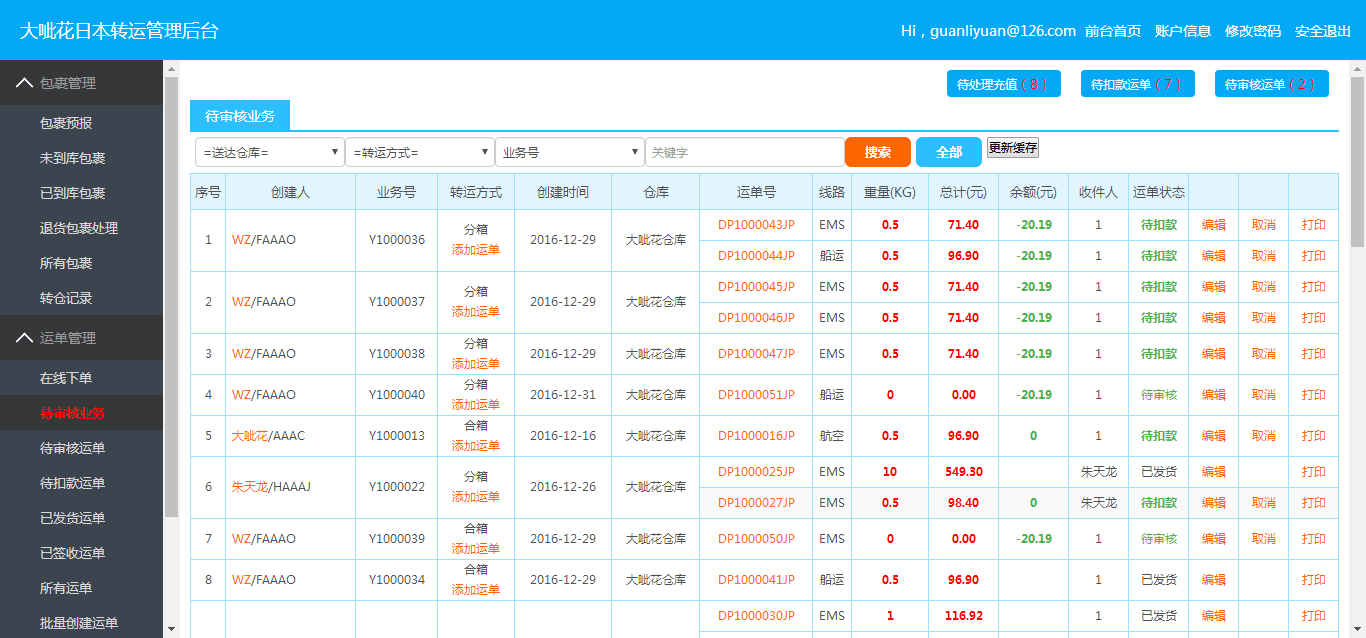Click 取消 for waybill DP1000050JP
This screenshot has width=1366, height=638.
(1264, 539)
